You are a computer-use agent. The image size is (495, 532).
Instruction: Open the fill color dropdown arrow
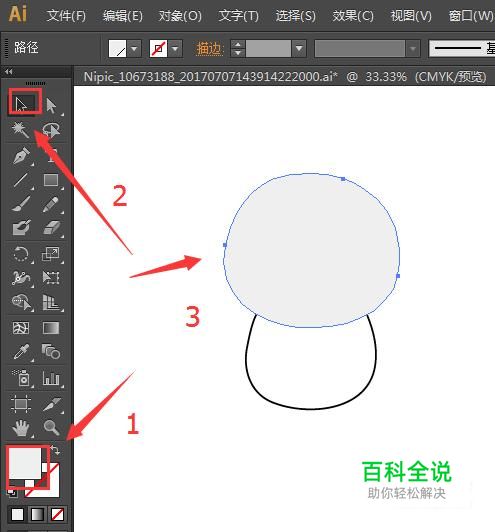[x=134, y=49]
